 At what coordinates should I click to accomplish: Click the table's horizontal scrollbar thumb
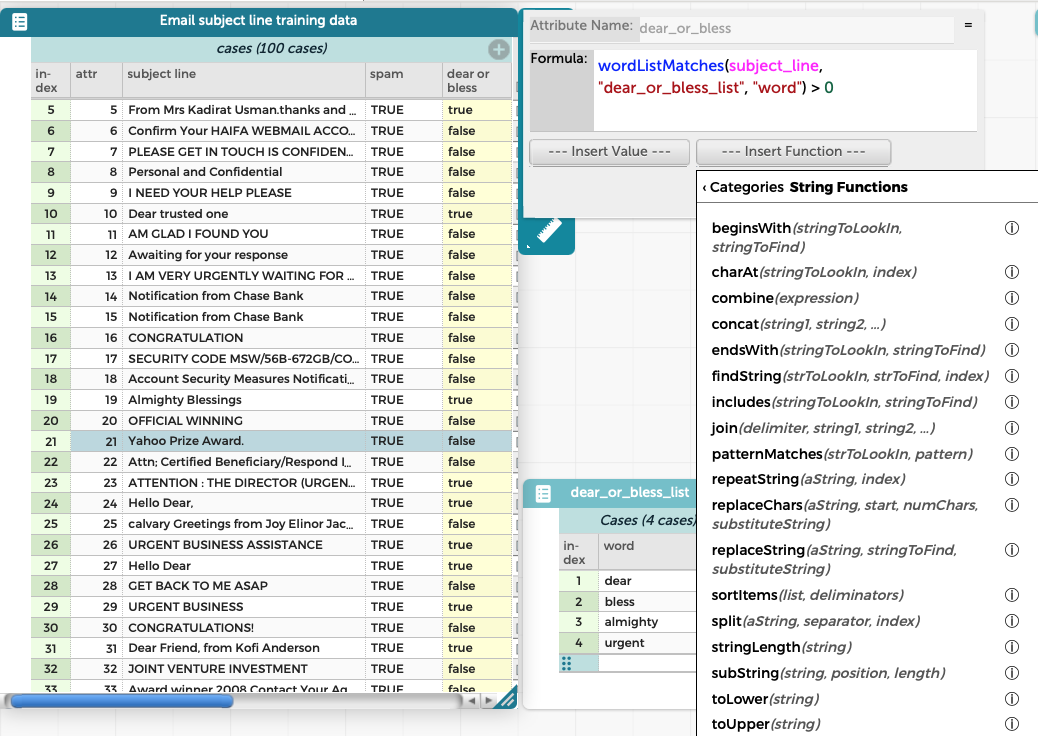120,701
